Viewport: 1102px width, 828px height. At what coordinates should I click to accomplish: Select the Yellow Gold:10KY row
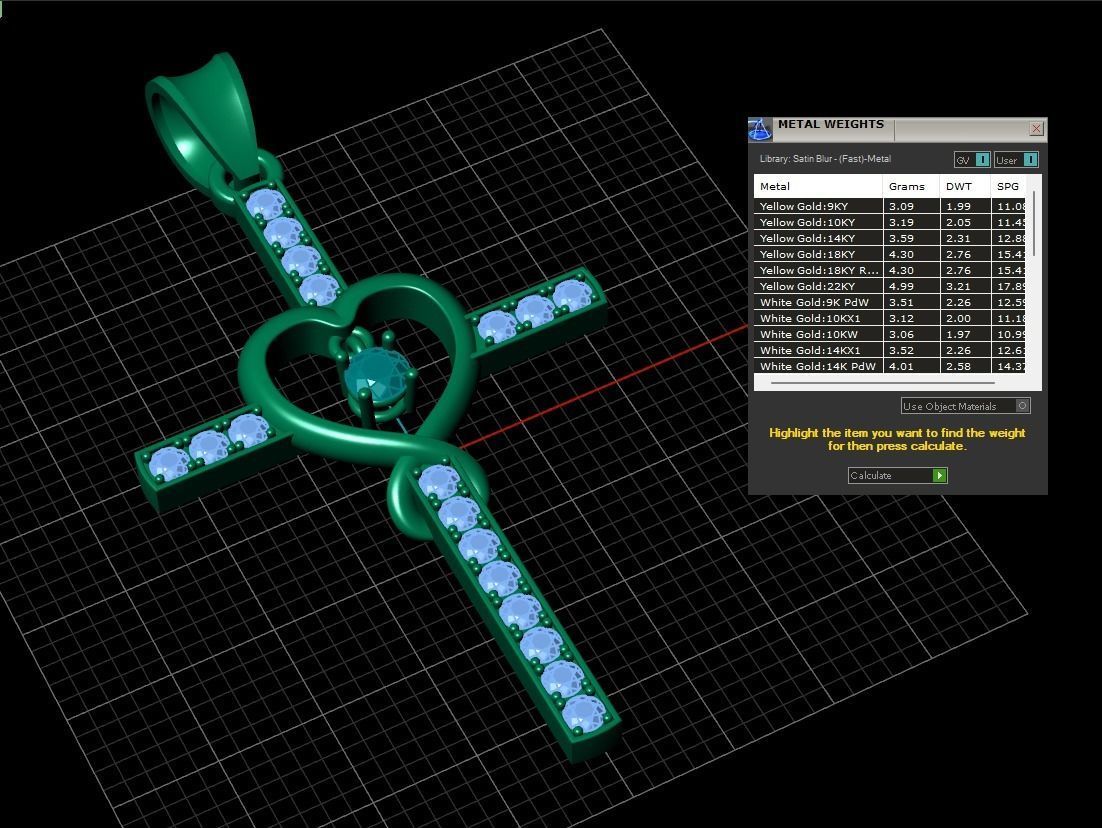890,222
